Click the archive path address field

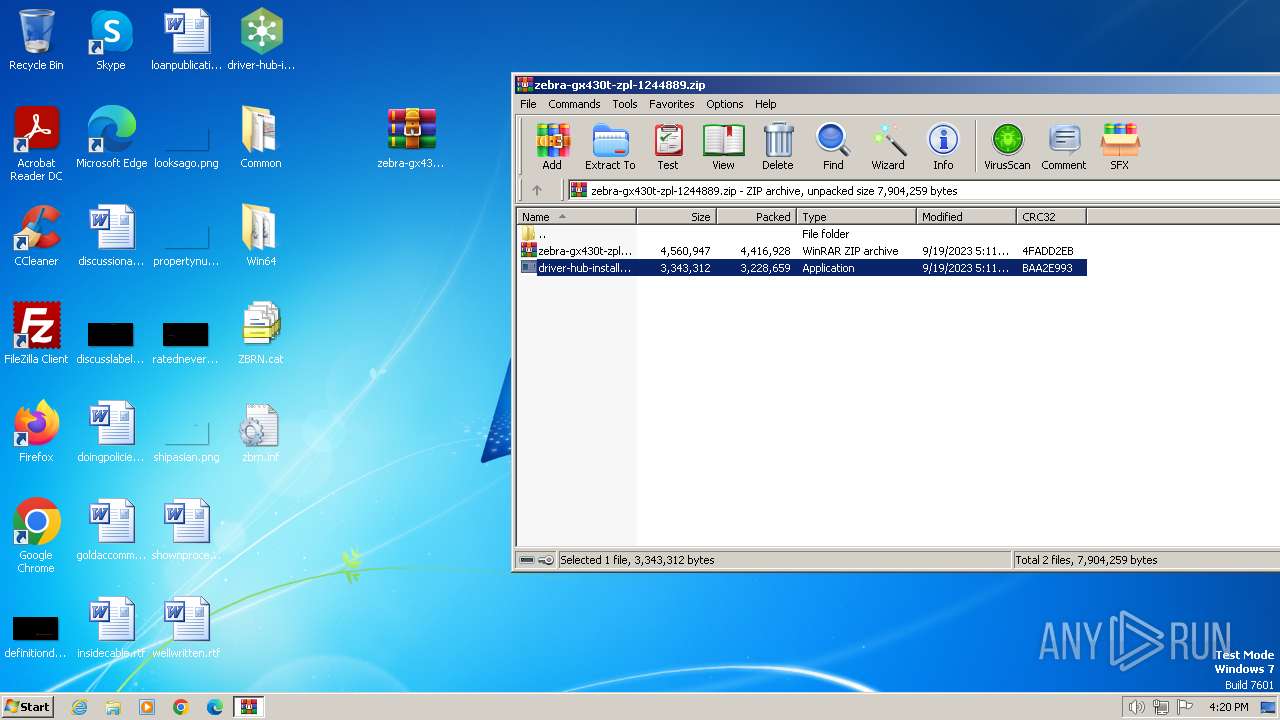(x=924, y=190)
